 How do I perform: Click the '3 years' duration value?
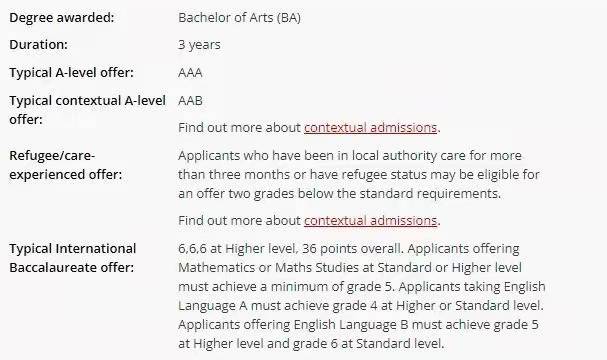[199, 45]
